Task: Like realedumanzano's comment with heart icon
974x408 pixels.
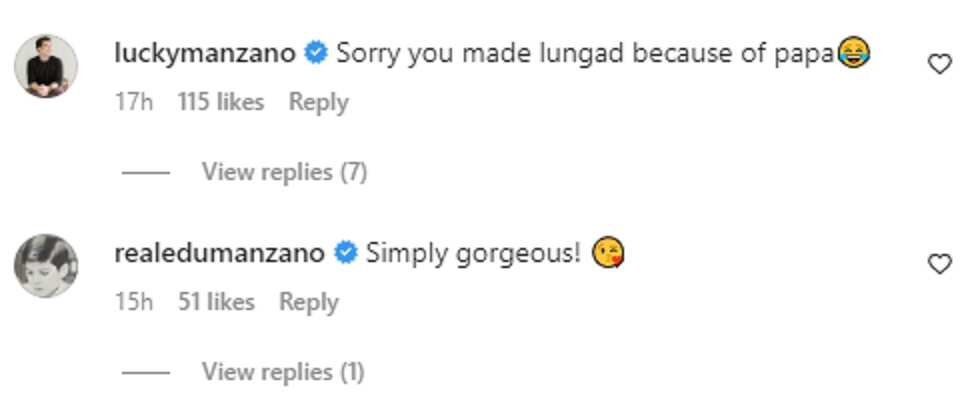Action: point(939,265)
